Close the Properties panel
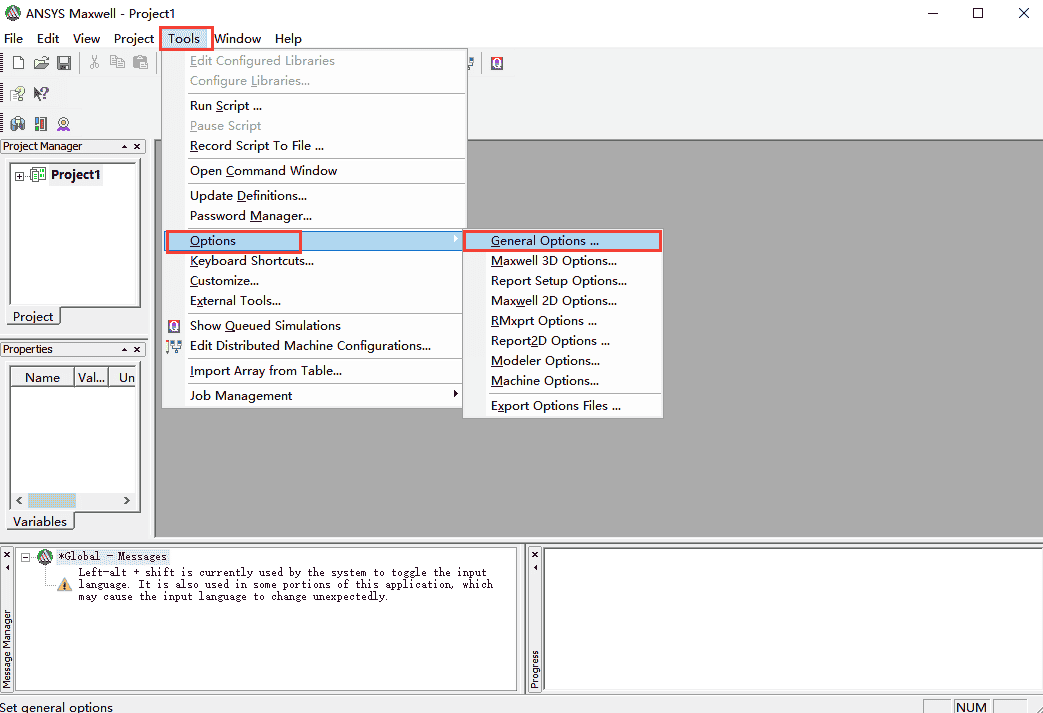 pos(137,349)
